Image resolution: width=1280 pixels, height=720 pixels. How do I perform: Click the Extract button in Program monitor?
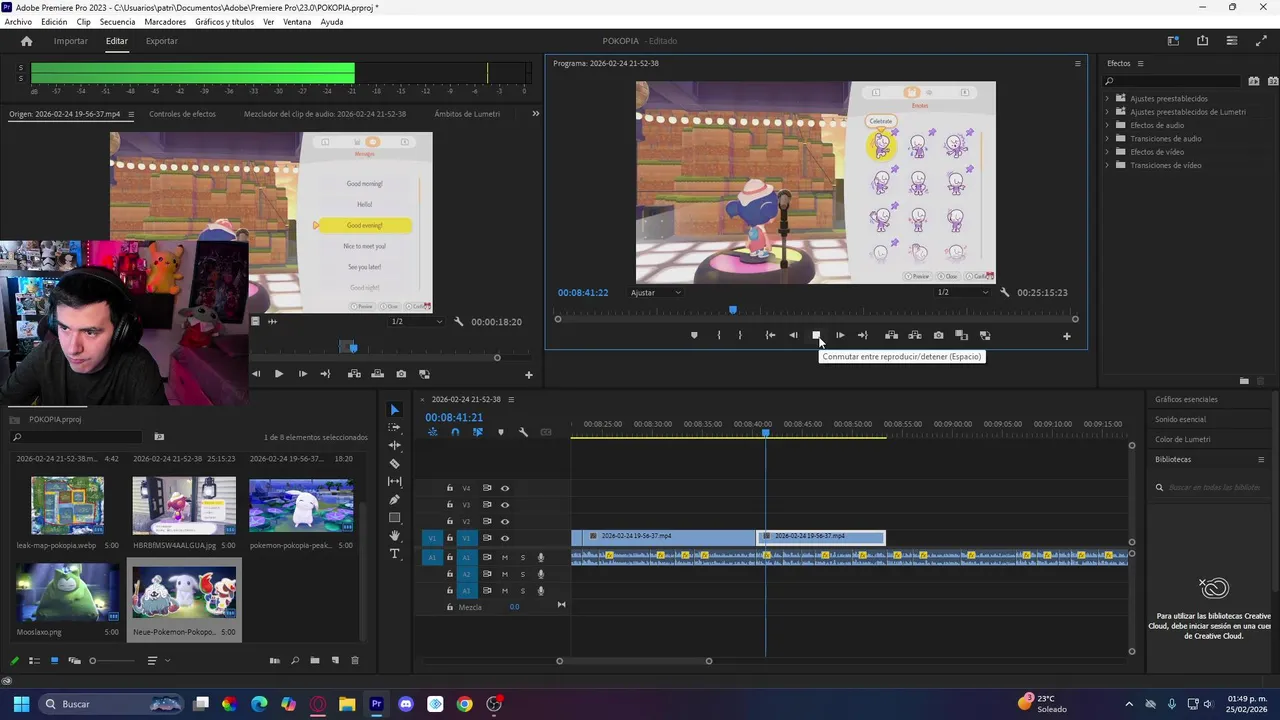[x=915, y=335]
